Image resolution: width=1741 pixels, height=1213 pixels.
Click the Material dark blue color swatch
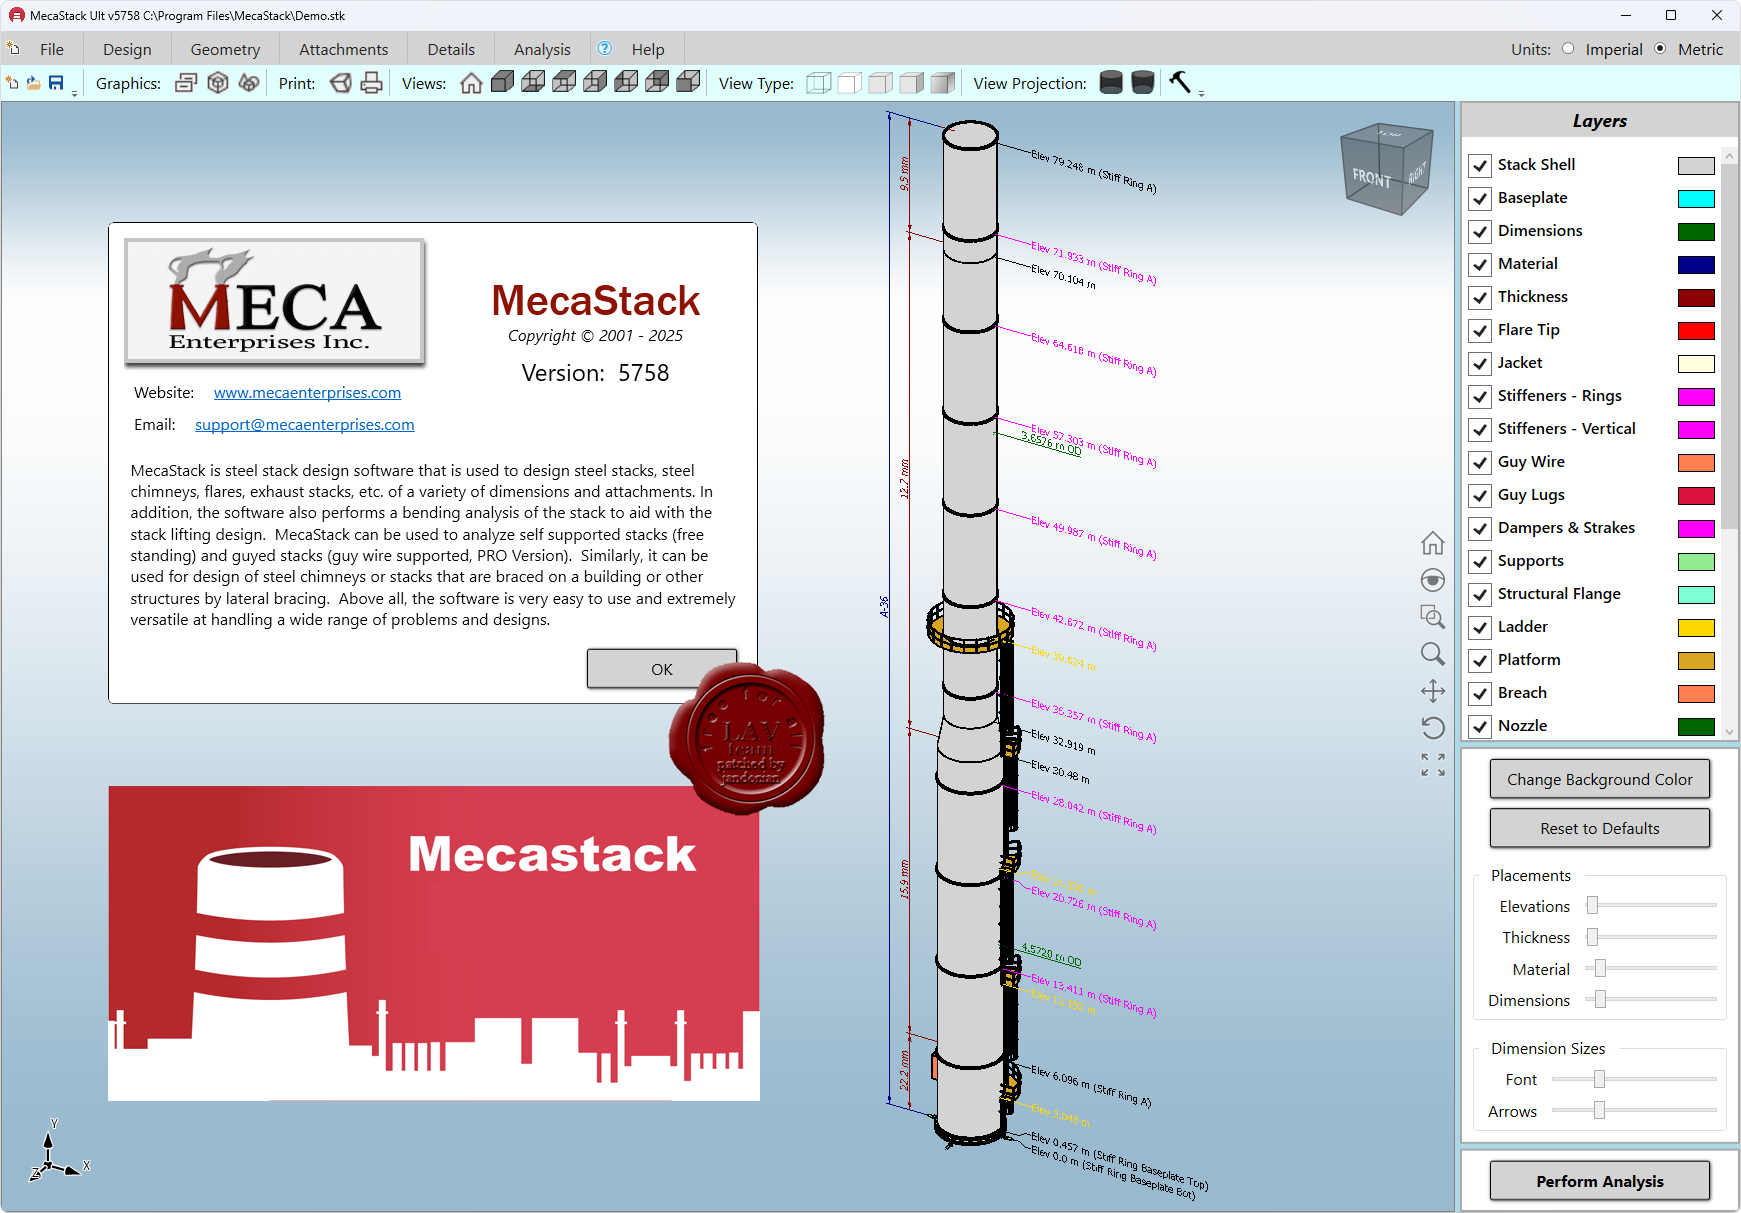click(x=1696, y=265)
